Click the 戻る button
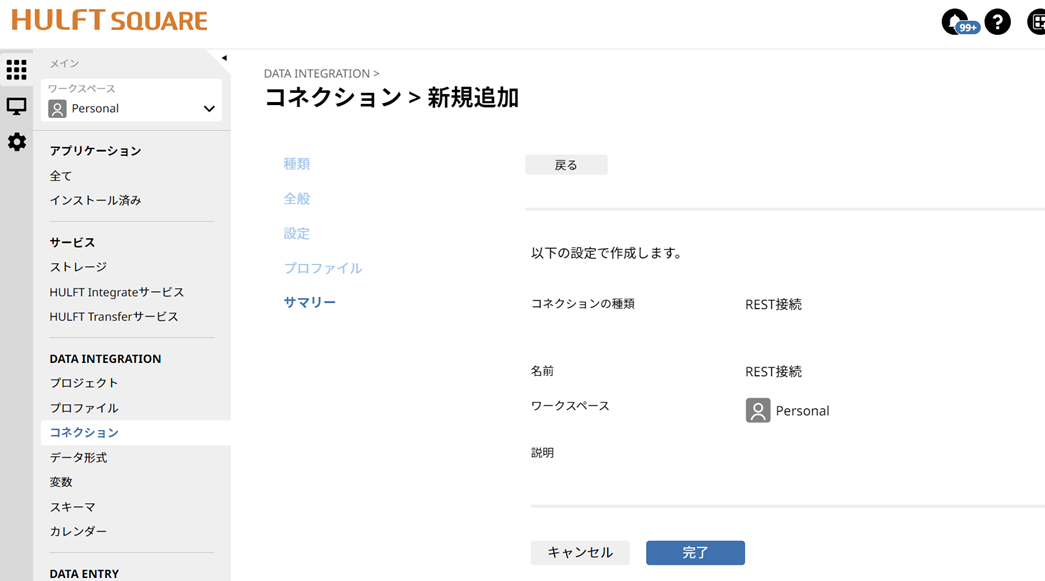Viewport: 1045px width, 581px height. coord(566,164)
